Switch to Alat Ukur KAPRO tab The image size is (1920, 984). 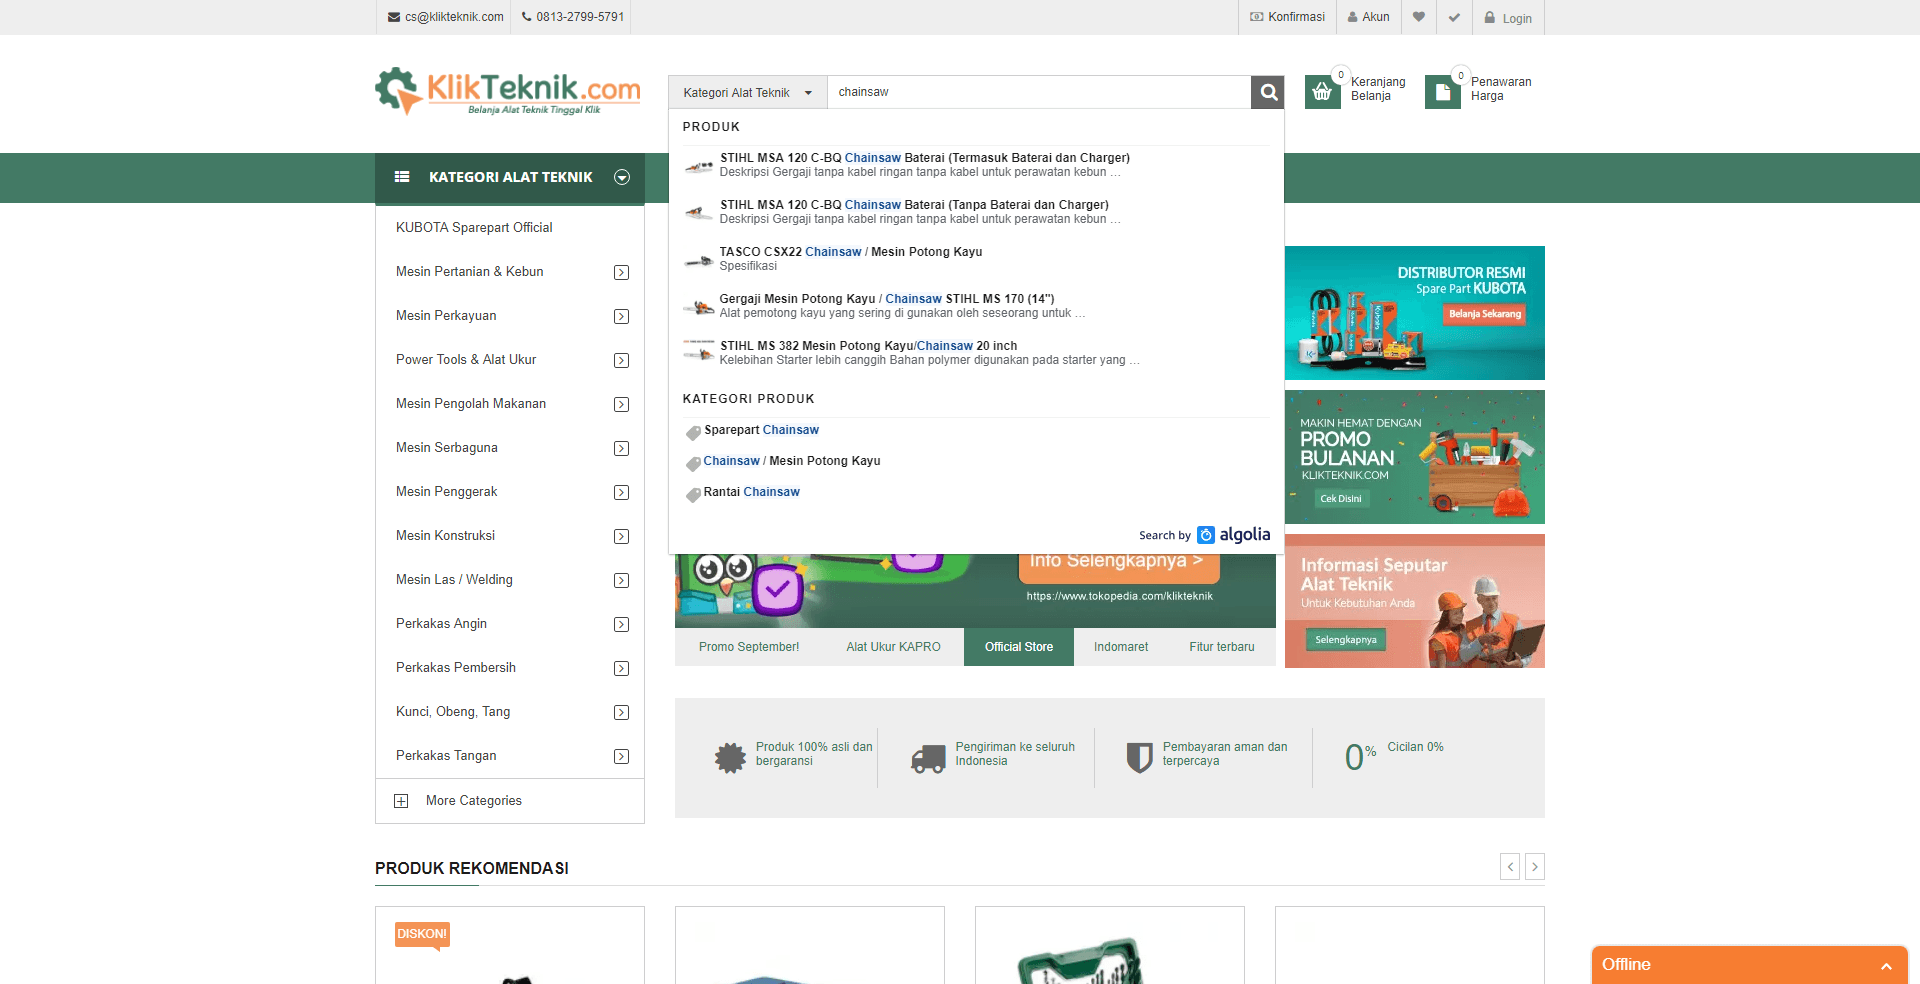(893, 647)
